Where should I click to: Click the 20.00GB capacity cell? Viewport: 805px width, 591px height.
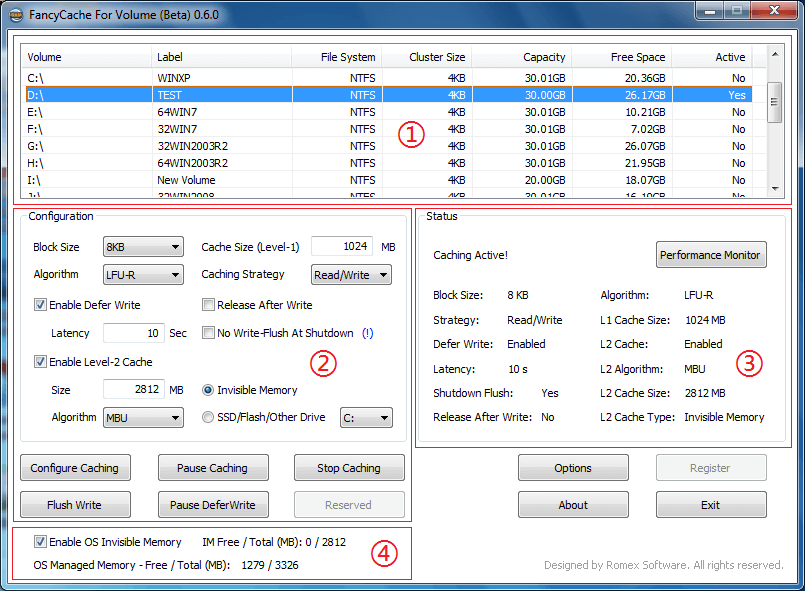tap(545, 180)
